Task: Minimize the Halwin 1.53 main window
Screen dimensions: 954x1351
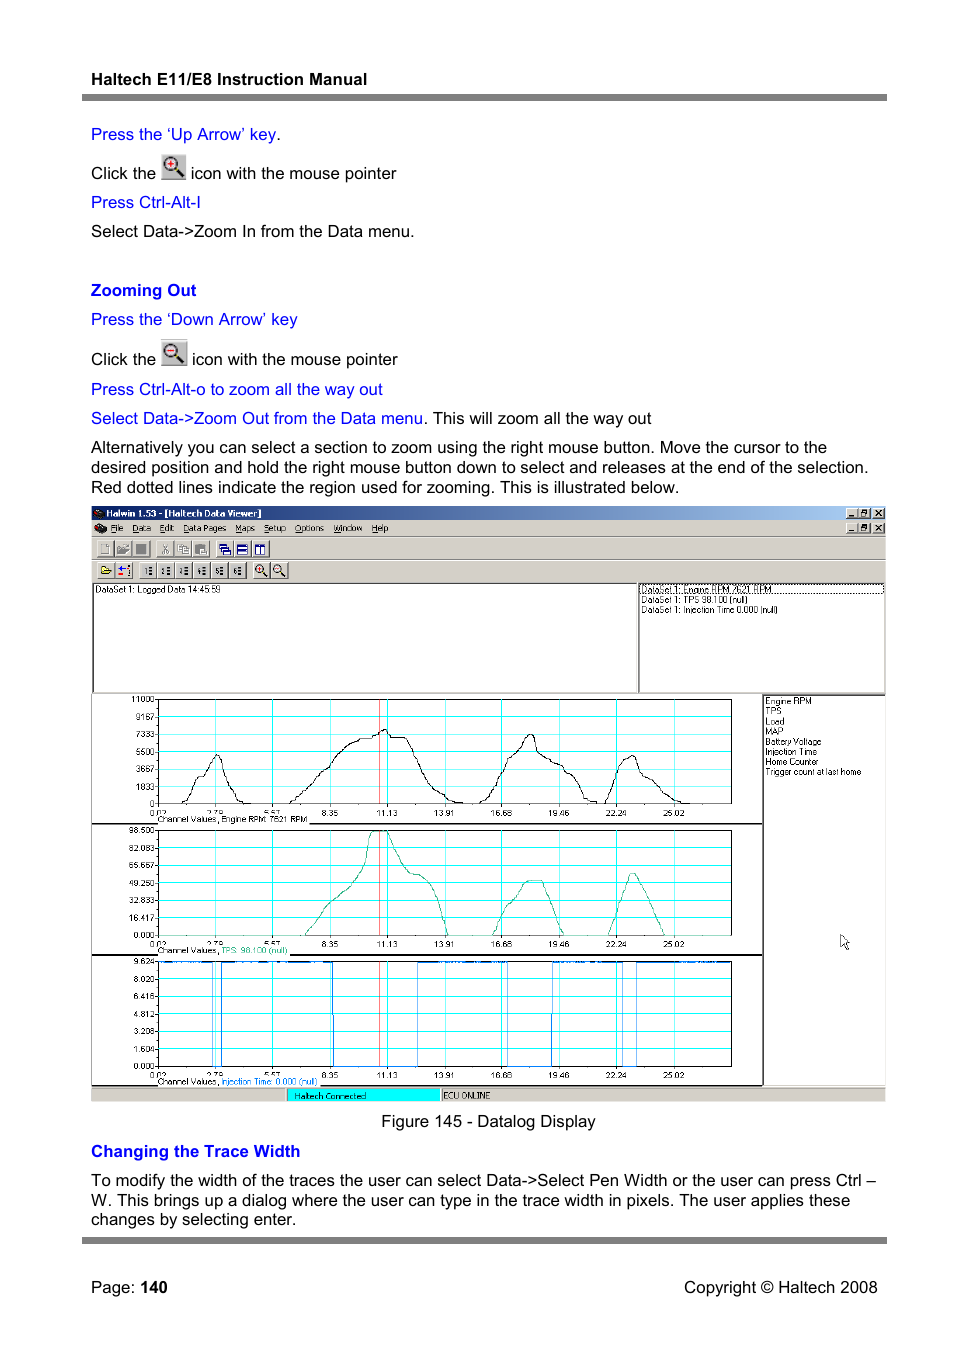Action: click(852, 513)
